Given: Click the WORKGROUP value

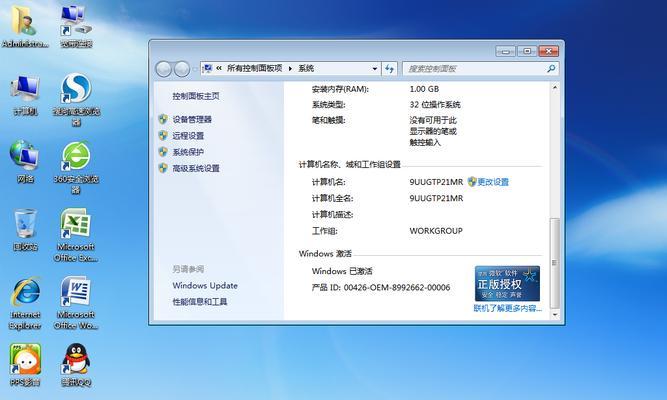Looking at the screenshot, I should pyautogui.click(x=436, y=231).
